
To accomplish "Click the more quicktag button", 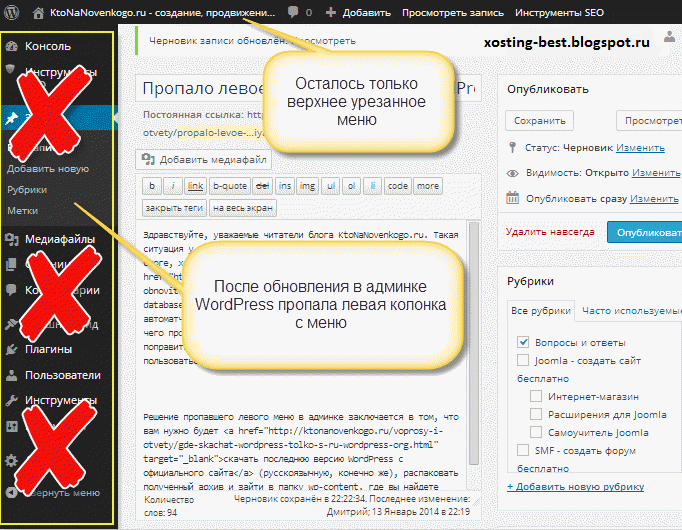I will pos(428,186).
